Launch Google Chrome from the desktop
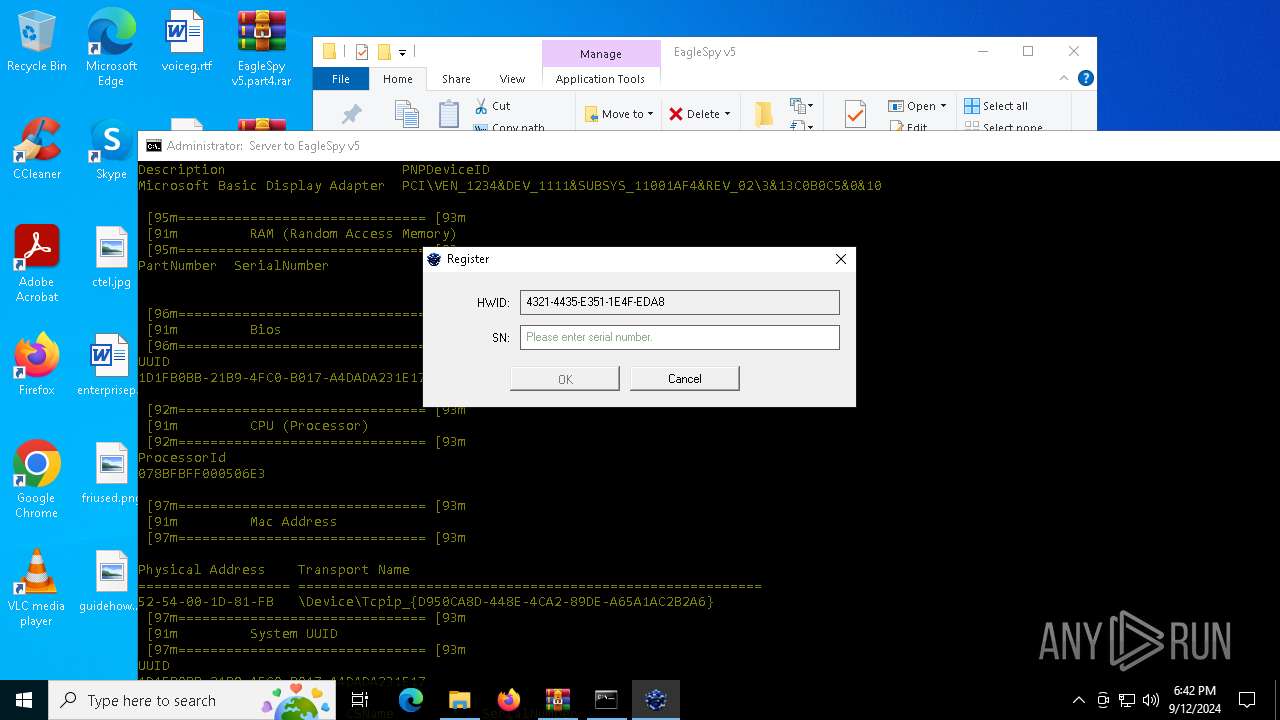This screenshot has height=720, width=1280. (37, 481)
